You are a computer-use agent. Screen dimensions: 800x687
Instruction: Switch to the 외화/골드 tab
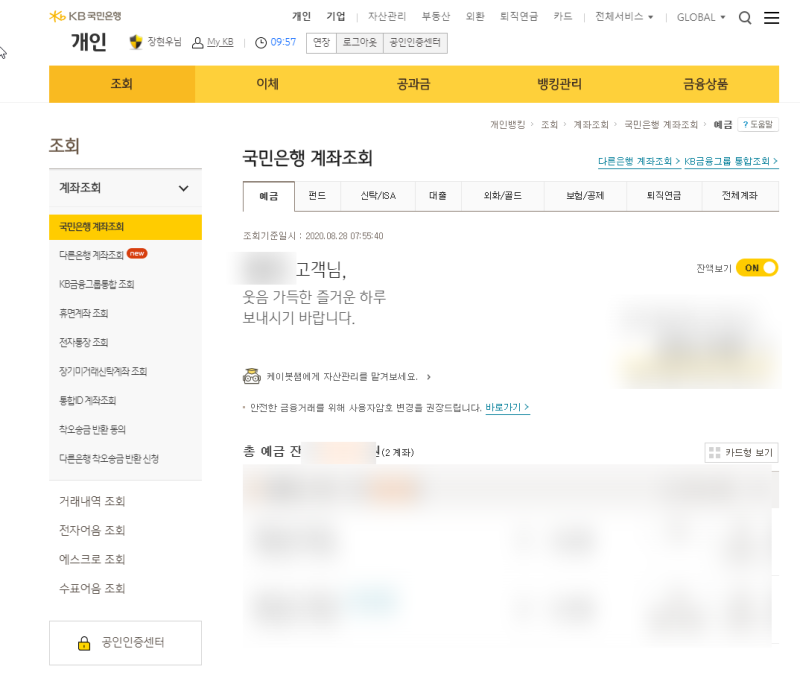click(x=503, y=196)
